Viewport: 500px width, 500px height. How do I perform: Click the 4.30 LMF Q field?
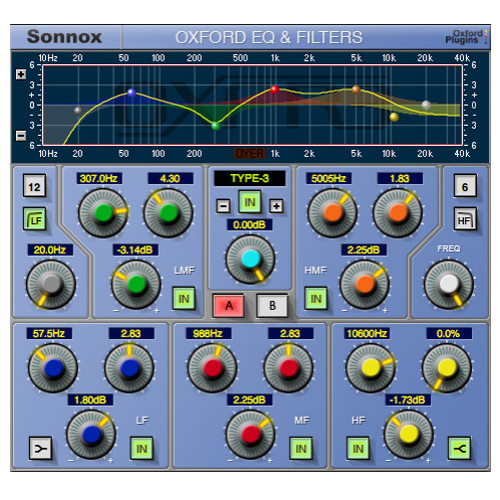tap(170, 178)
